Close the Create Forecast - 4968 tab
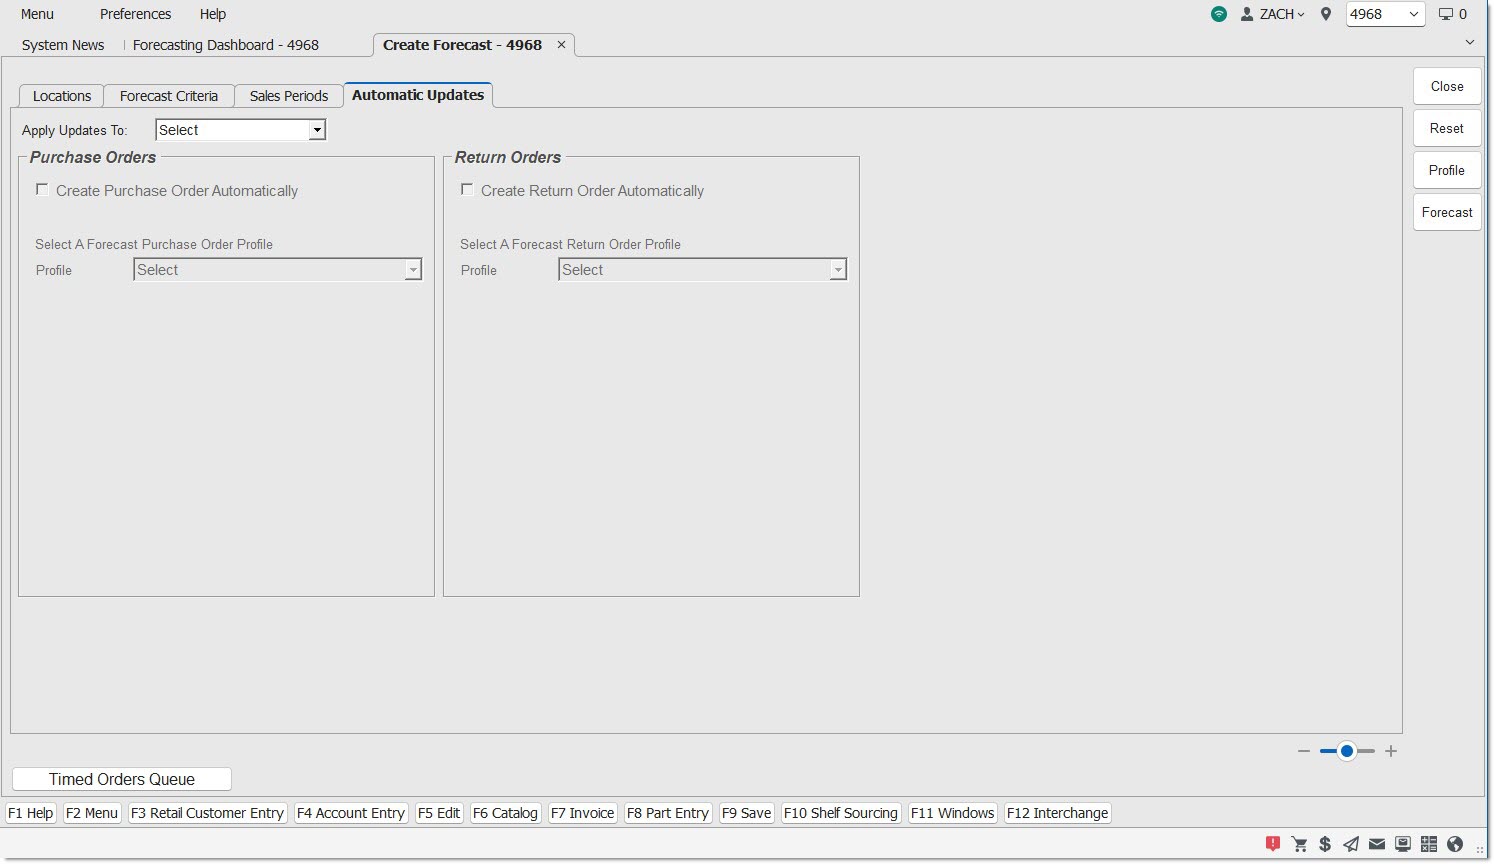The width and height of the screenshot is (1494, 864). coord(561,45)
